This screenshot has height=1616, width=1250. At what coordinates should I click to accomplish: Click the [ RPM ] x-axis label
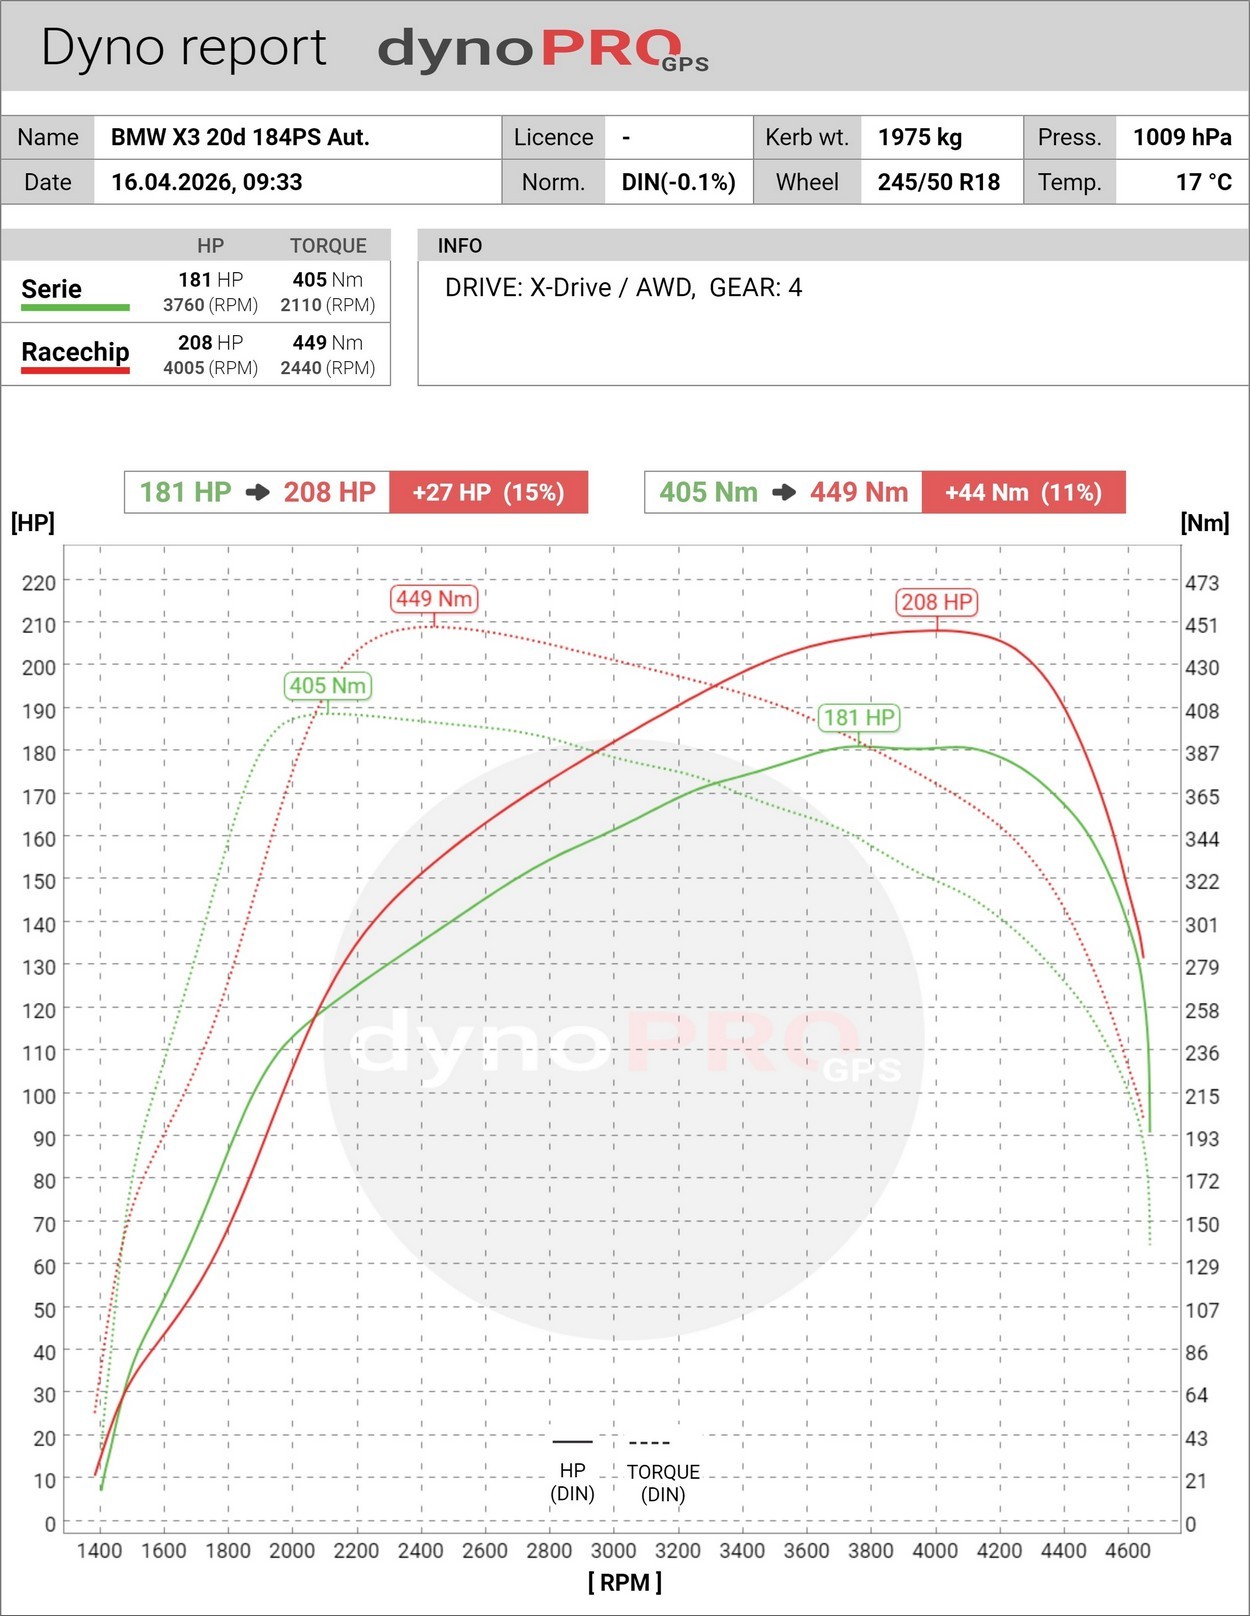pyautogui.click(x=625, y=1582)
